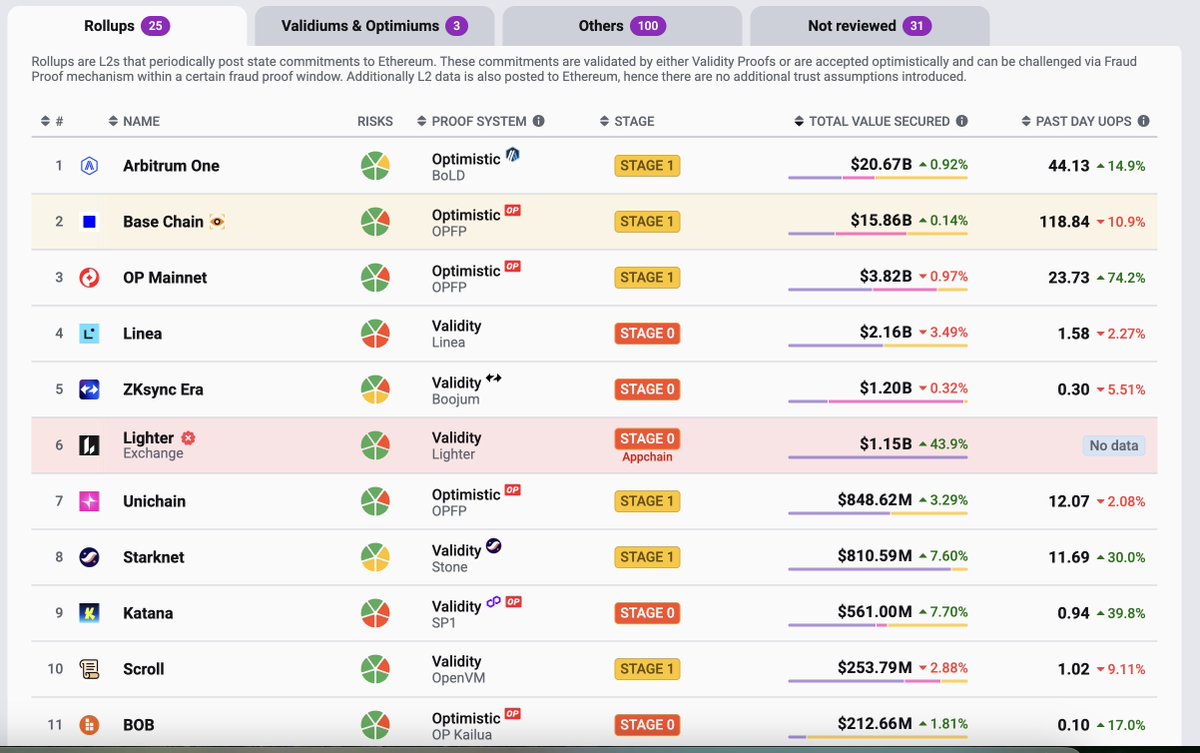1200x753 pixels.
Task: Open ZKsync Era project page
Action: click(163, 390)
